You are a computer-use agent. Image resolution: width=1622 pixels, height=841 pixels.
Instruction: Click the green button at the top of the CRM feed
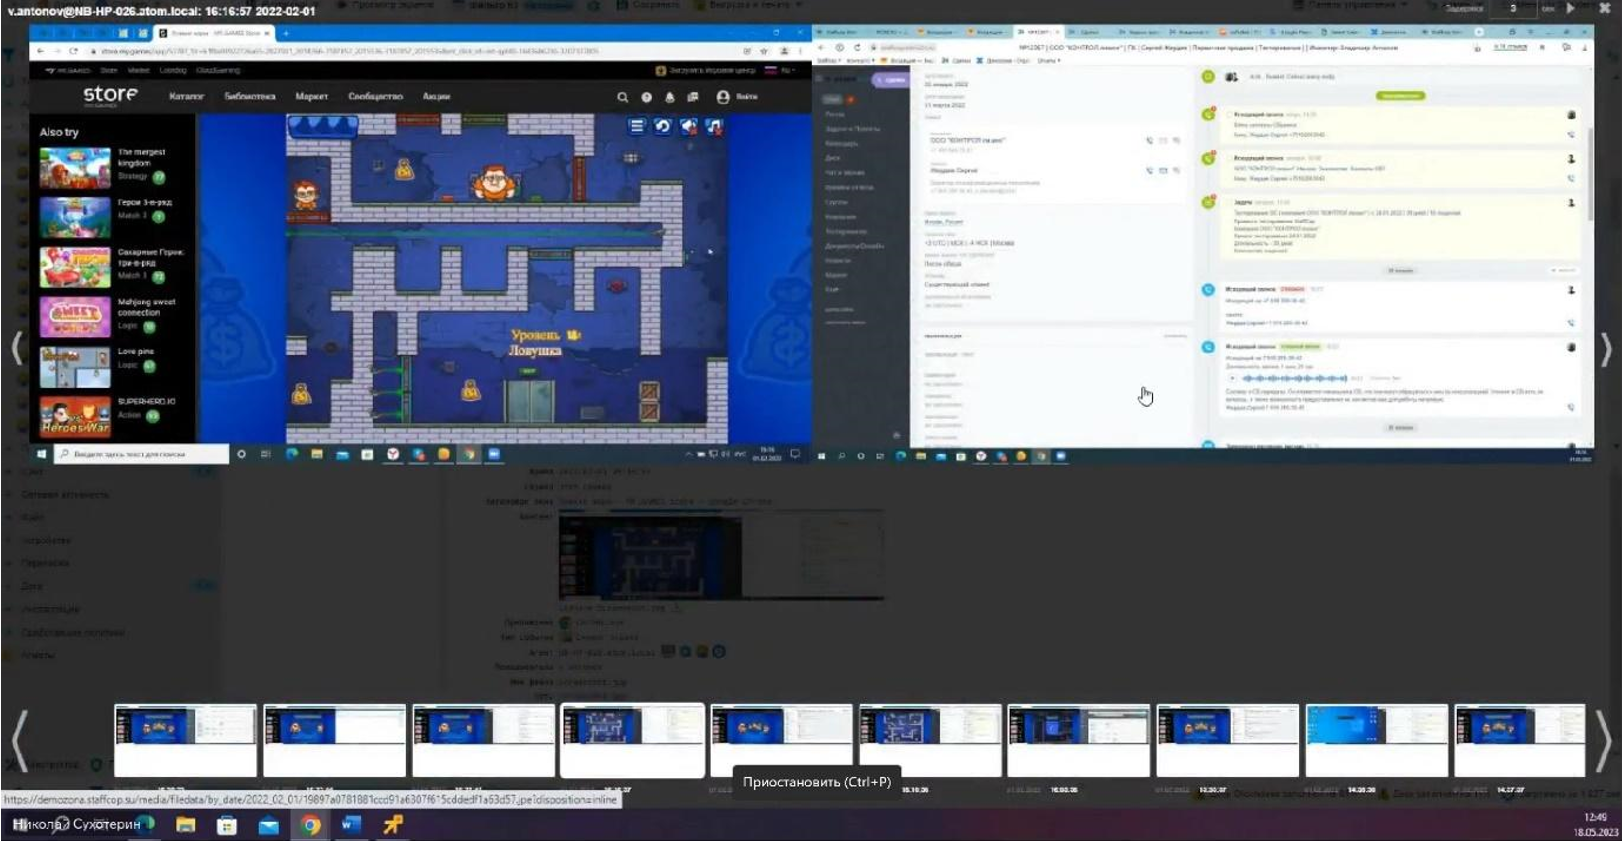tap(1400, 96)
